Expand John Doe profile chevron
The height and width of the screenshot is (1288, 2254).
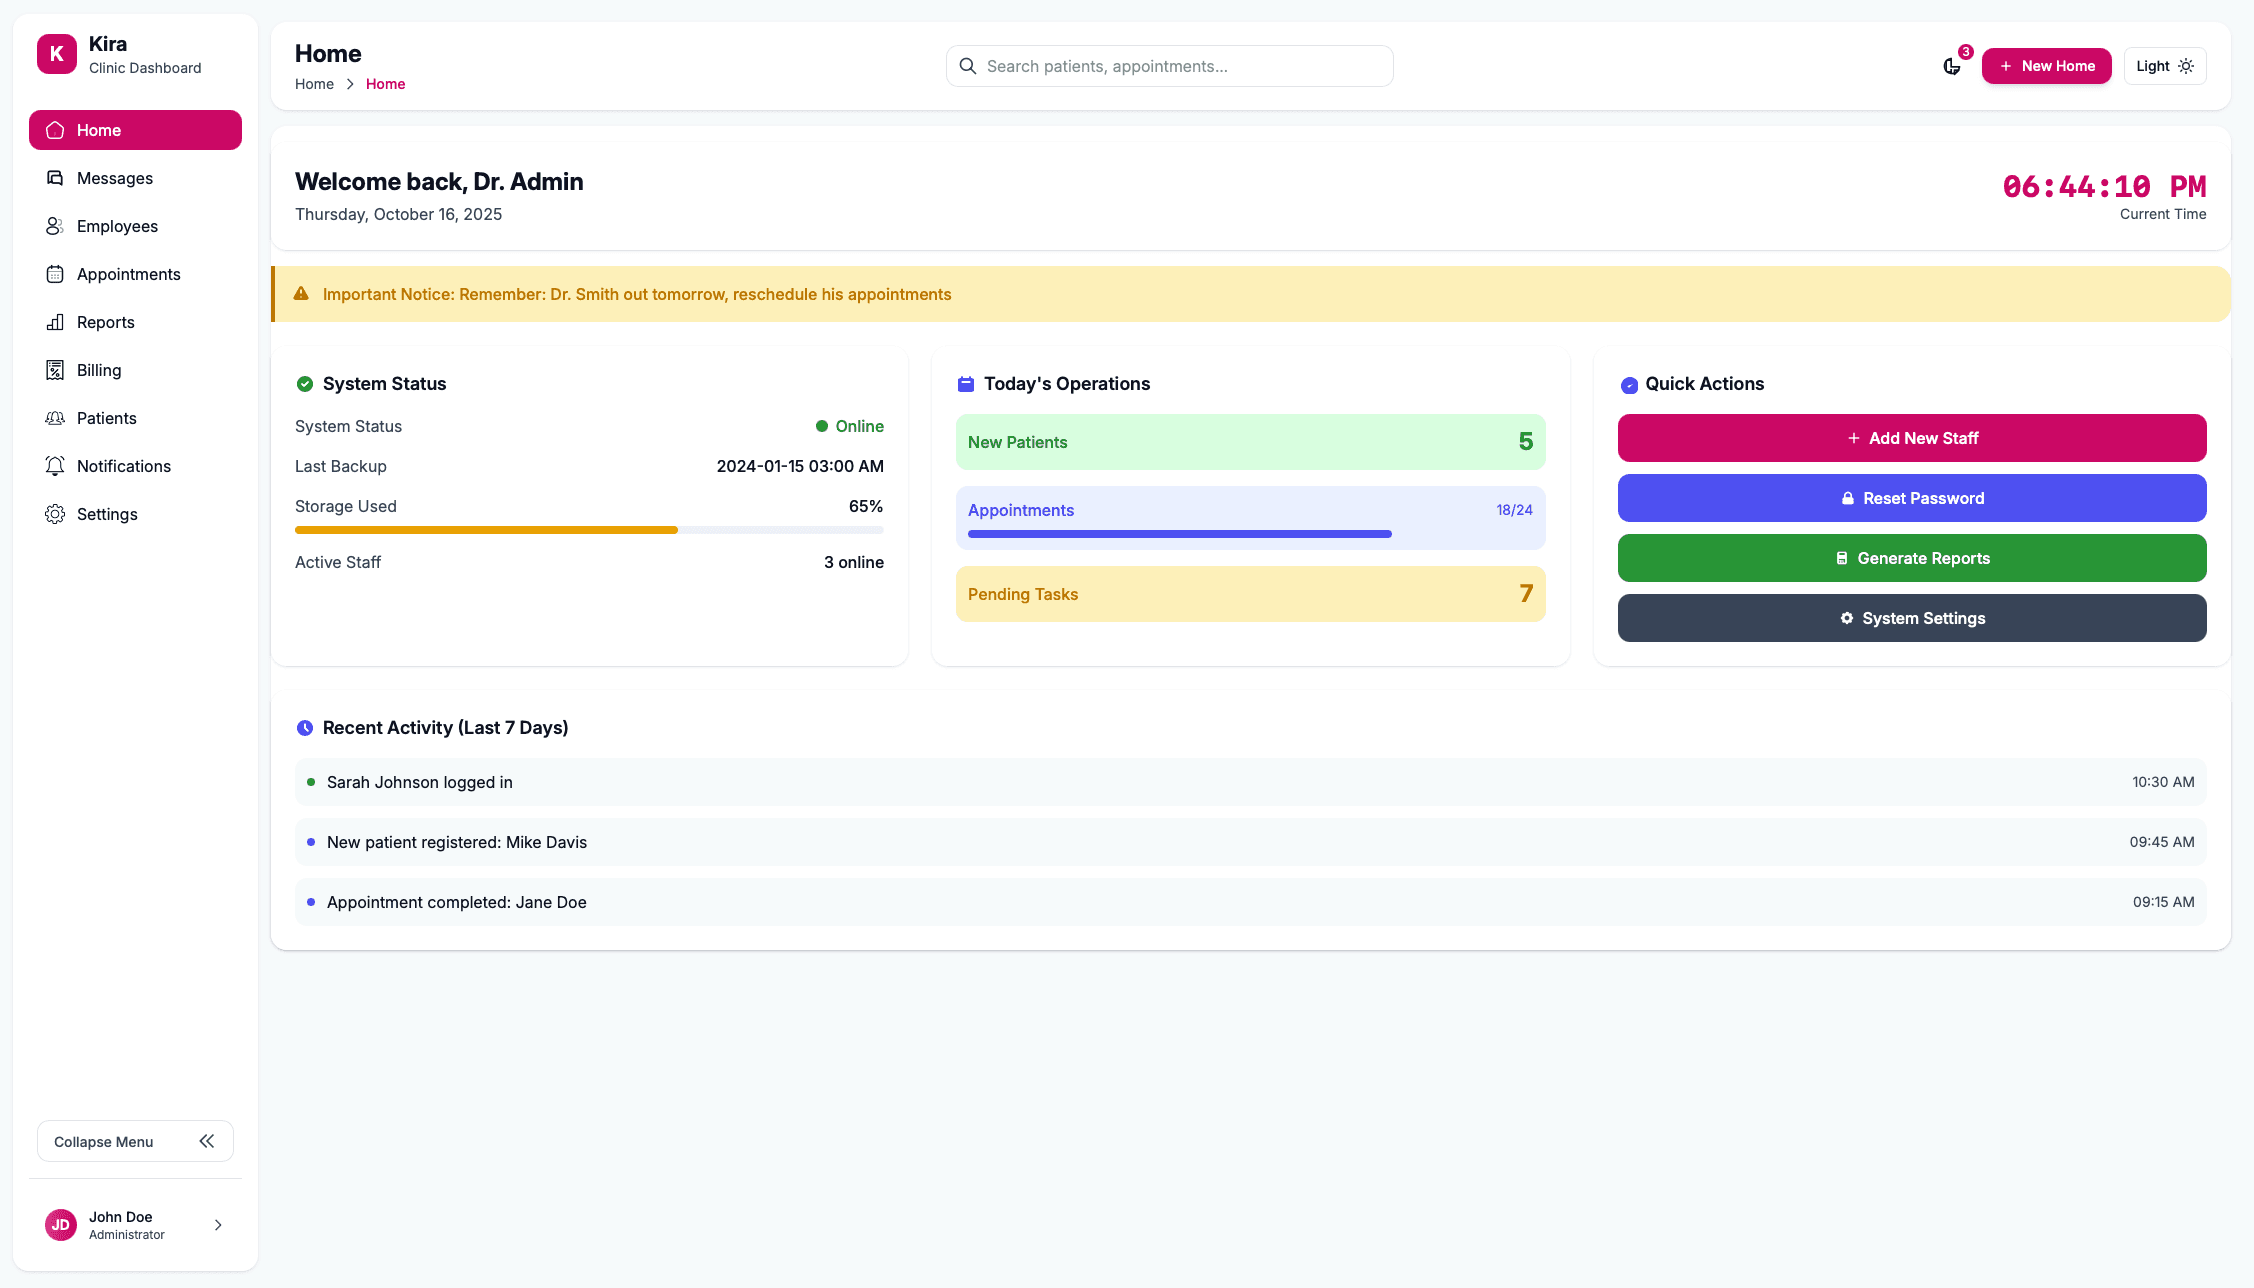(218, 1225)
